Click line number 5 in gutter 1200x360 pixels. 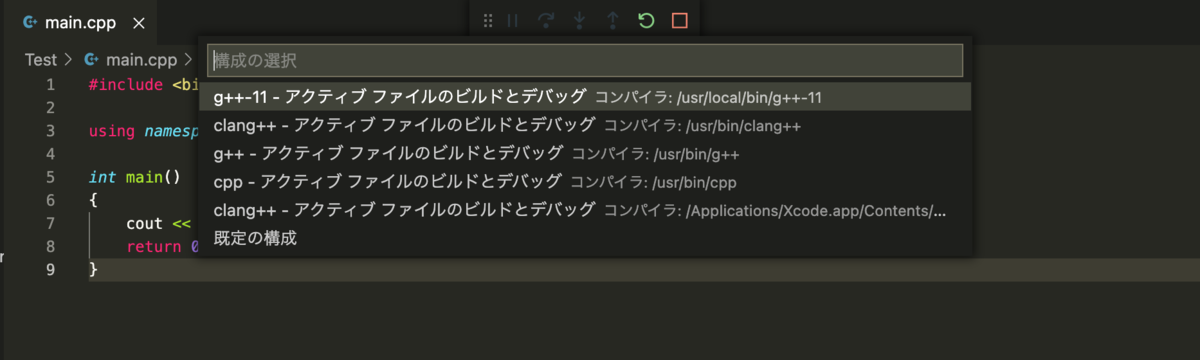click(50, 178)
